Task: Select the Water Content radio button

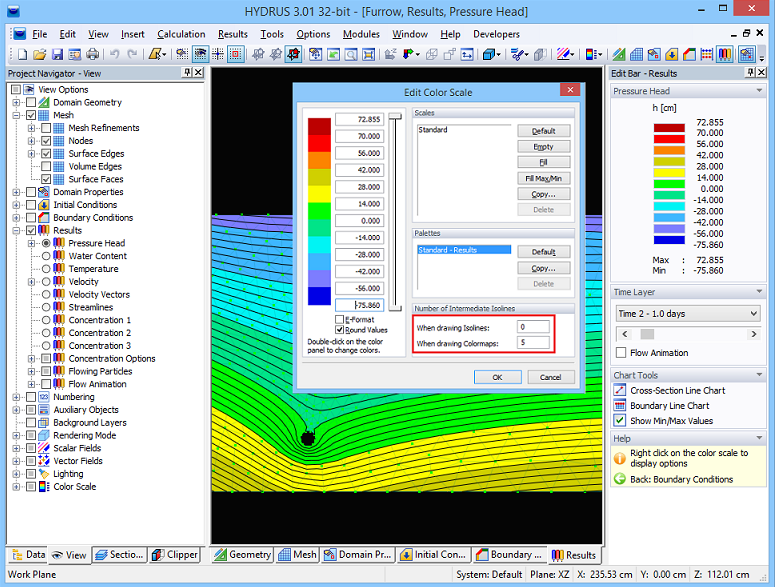Action: (46, 256)
